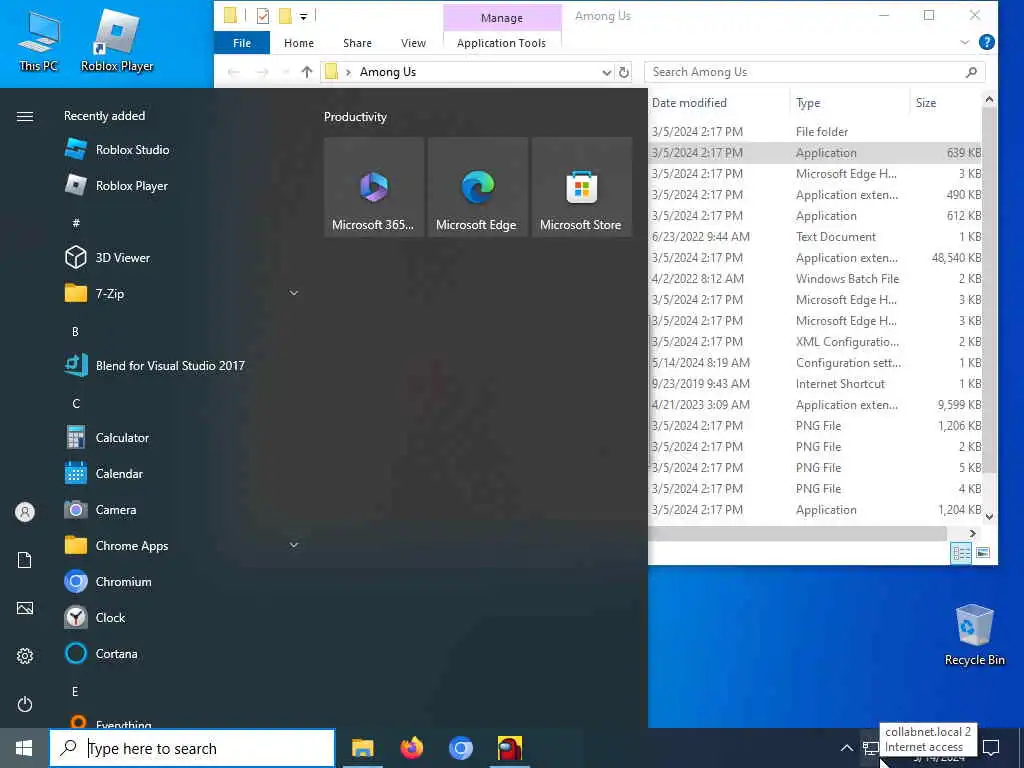Open Recycle Bin on desktop
This screenshot has width=1024, height=768.
click(974, 634)
